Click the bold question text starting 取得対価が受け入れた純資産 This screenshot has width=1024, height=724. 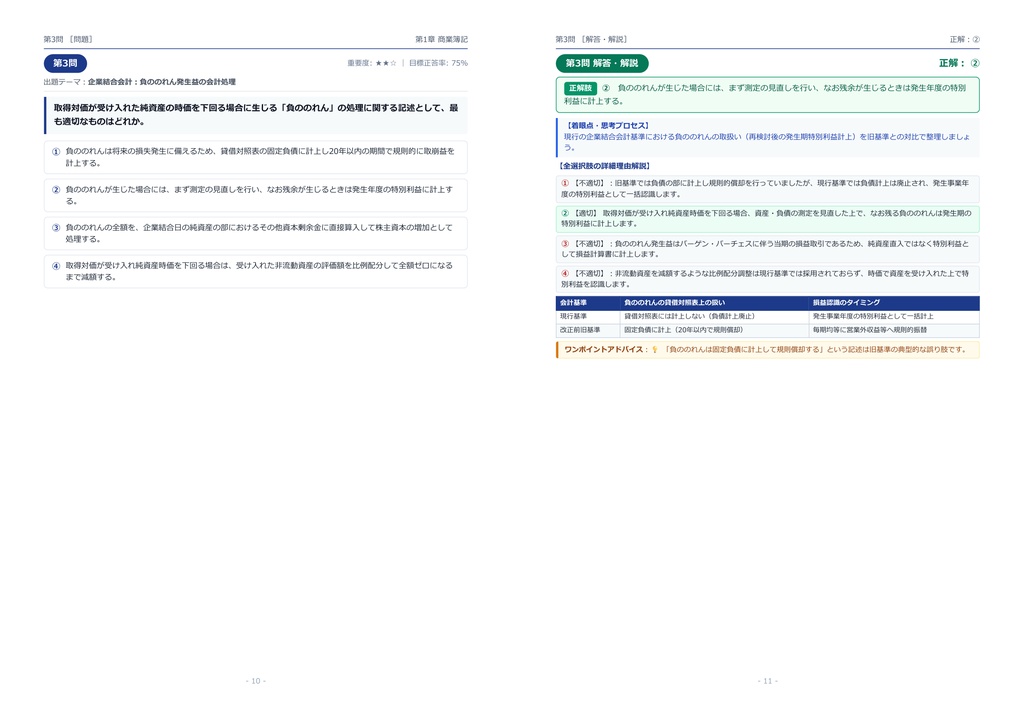pyautogui.click(x=256, y=114)
